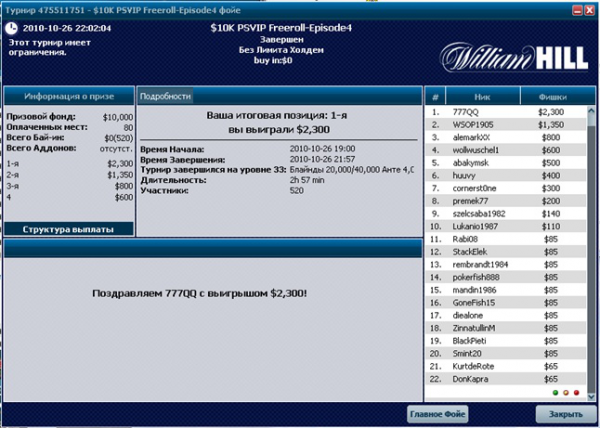
Task: Sort players by # column header
Action: [x=435, y=97]
